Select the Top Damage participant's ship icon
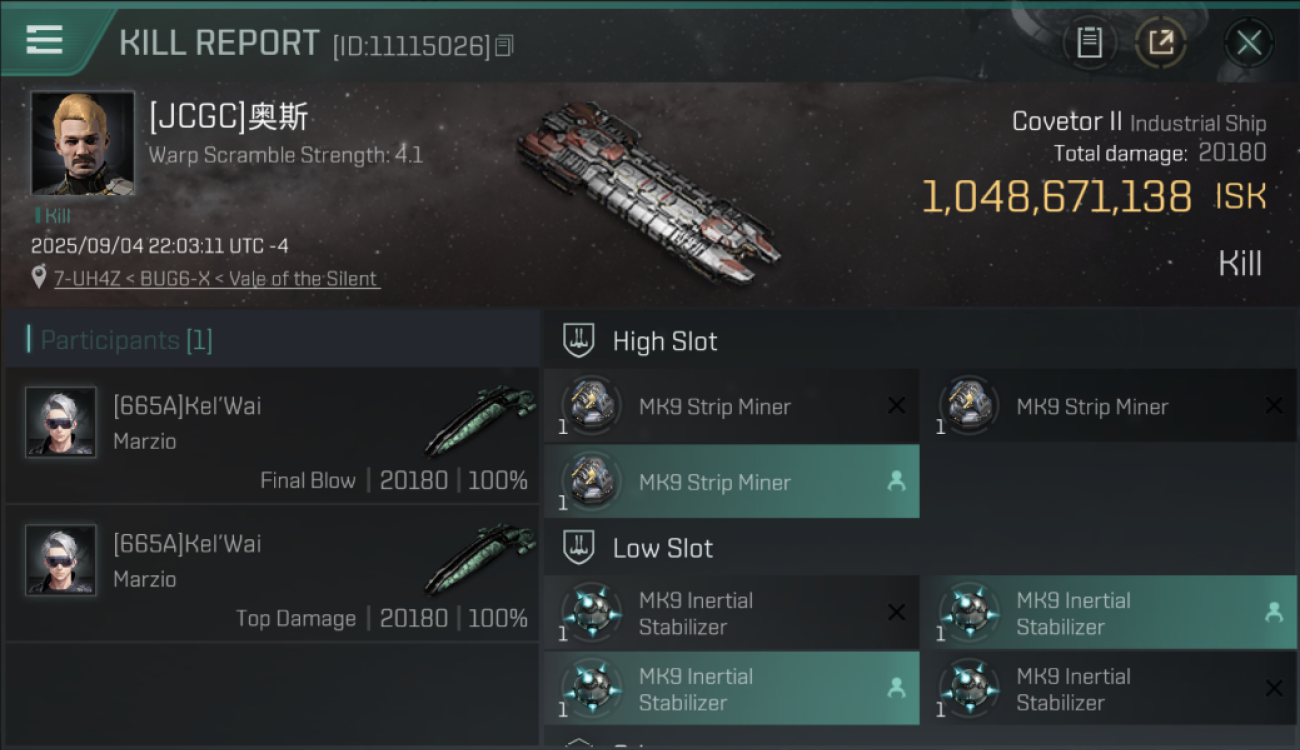The width and height of the screenshot is (1300, 750). pos(480,558)
